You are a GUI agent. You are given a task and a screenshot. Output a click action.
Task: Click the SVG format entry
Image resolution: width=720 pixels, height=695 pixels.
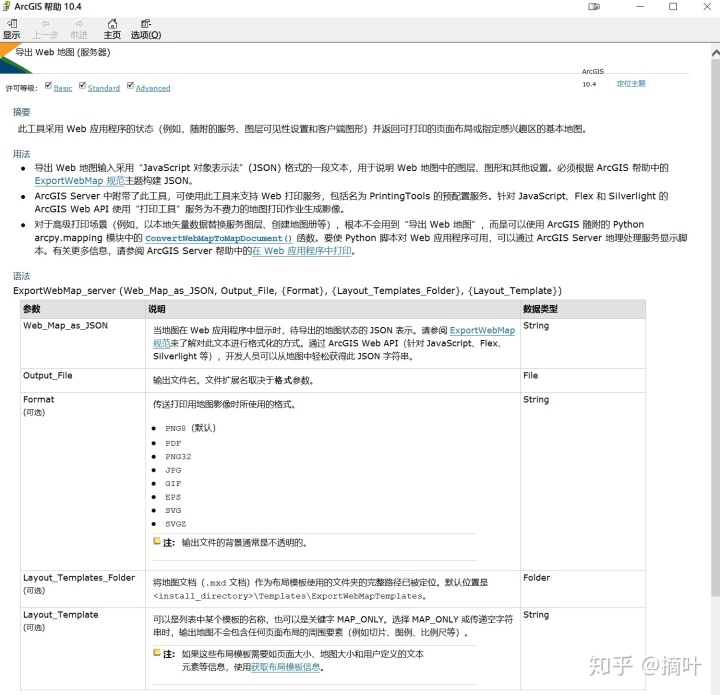173,510
